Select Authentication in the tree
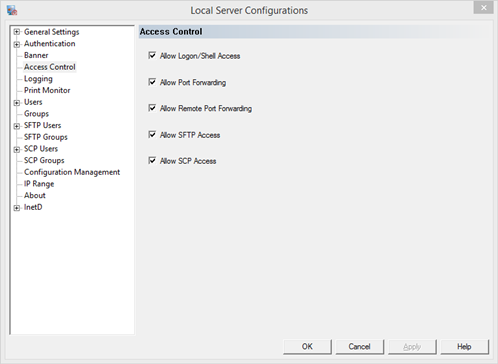Screen dimensions: 498x364 (x=49, y=44)
